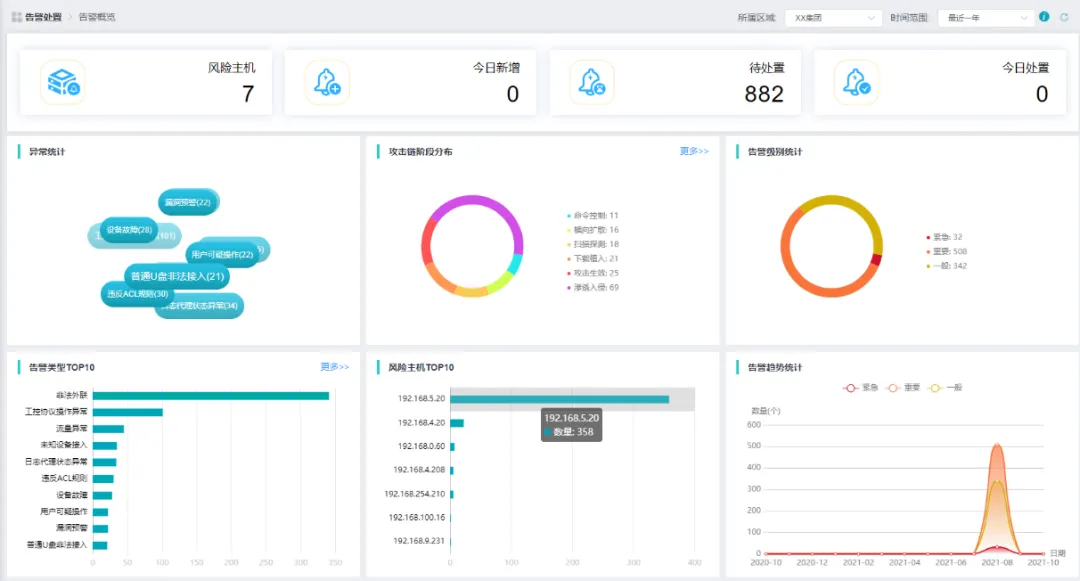Click the 2021-04 date on trend axis
Viewport: 1080px width, 581px height.
pos(904,562)
